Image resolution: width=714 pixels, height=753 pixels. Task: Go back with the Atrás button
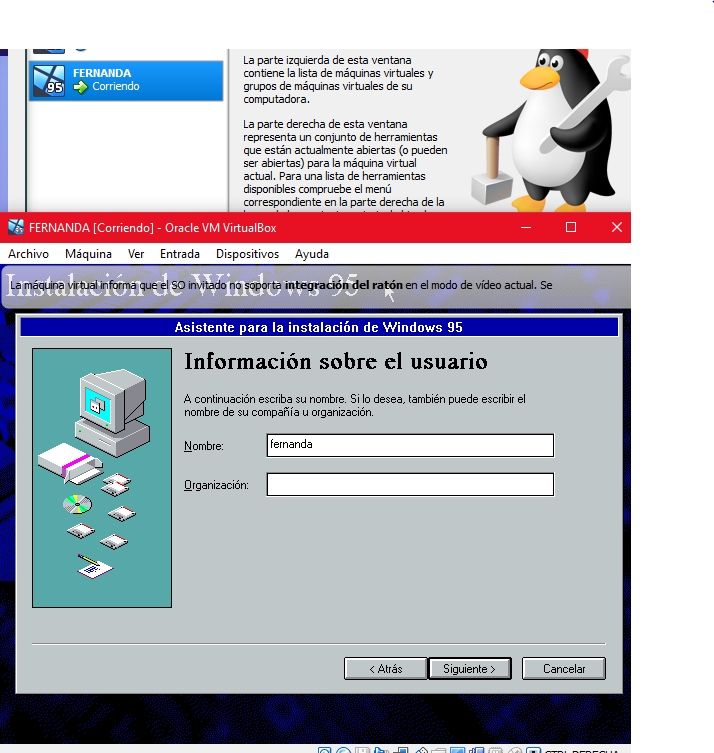pyautogui.click(x=386, y=668)
